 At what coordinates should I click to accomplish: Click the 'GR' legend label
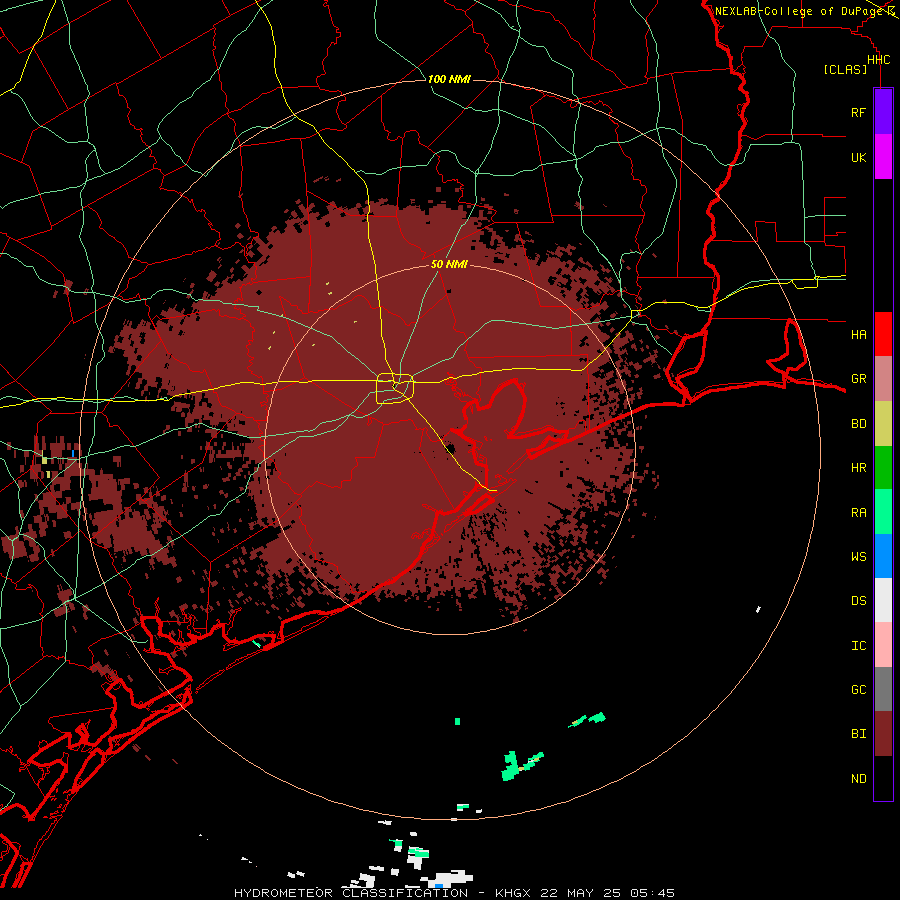[858, 379]
